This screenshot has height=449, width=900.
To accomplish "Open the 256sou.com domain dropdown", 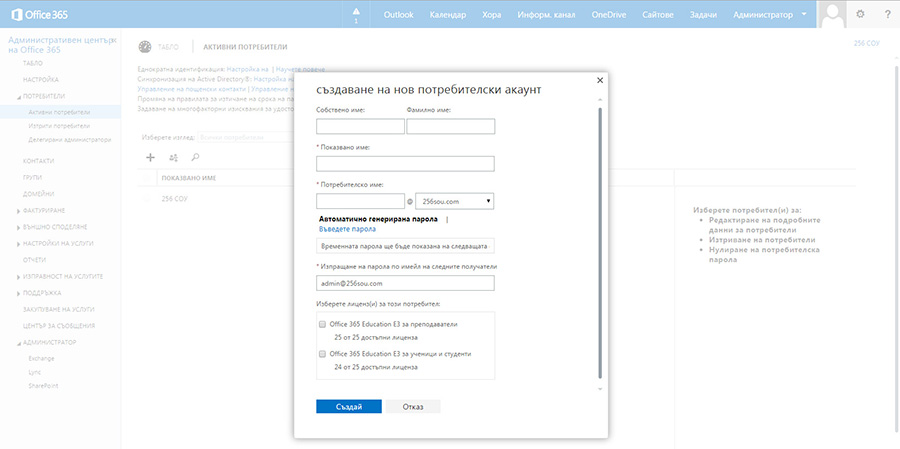I will (455, 201).
